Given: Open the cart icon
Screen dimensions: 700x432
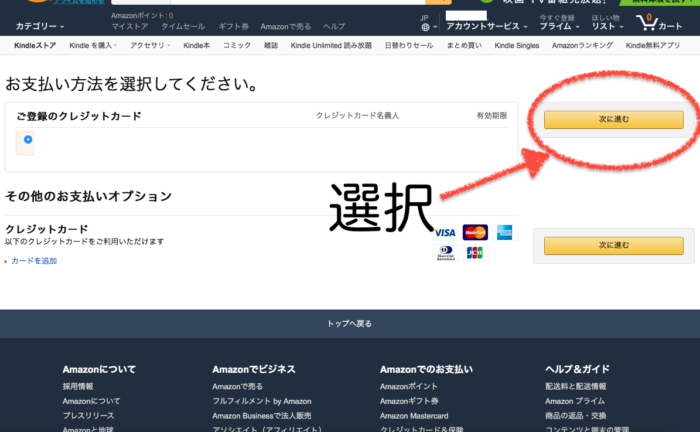Looking at the screenshot, I should [x=659, y=22].
